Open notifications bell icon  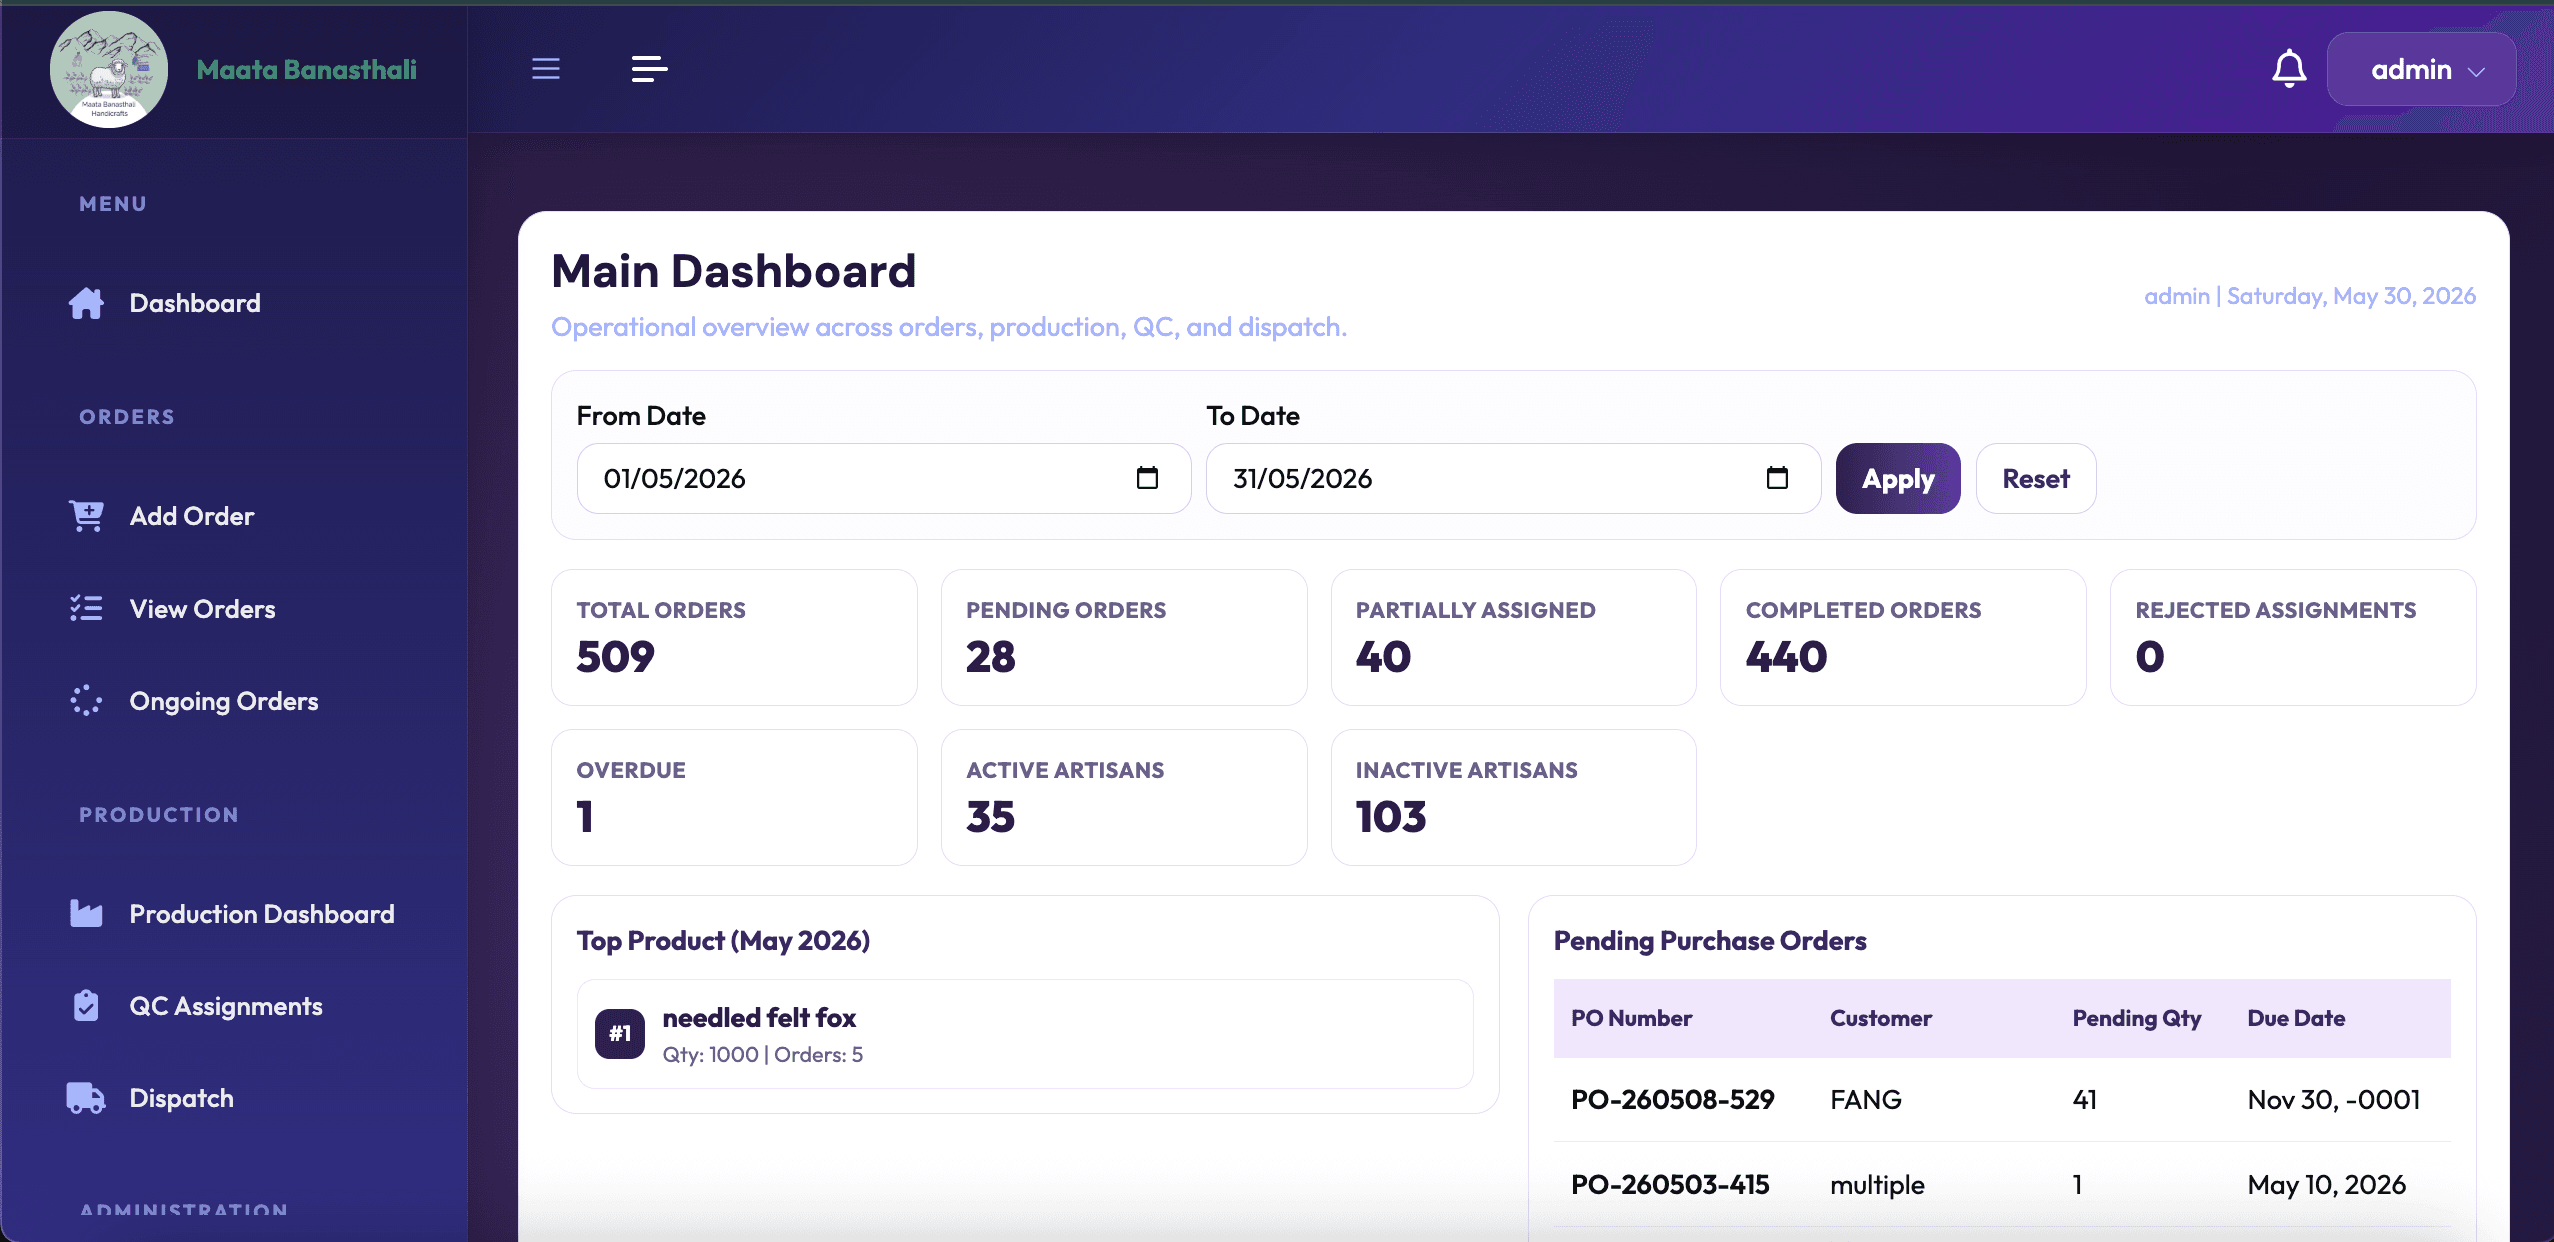point(2289,69)
